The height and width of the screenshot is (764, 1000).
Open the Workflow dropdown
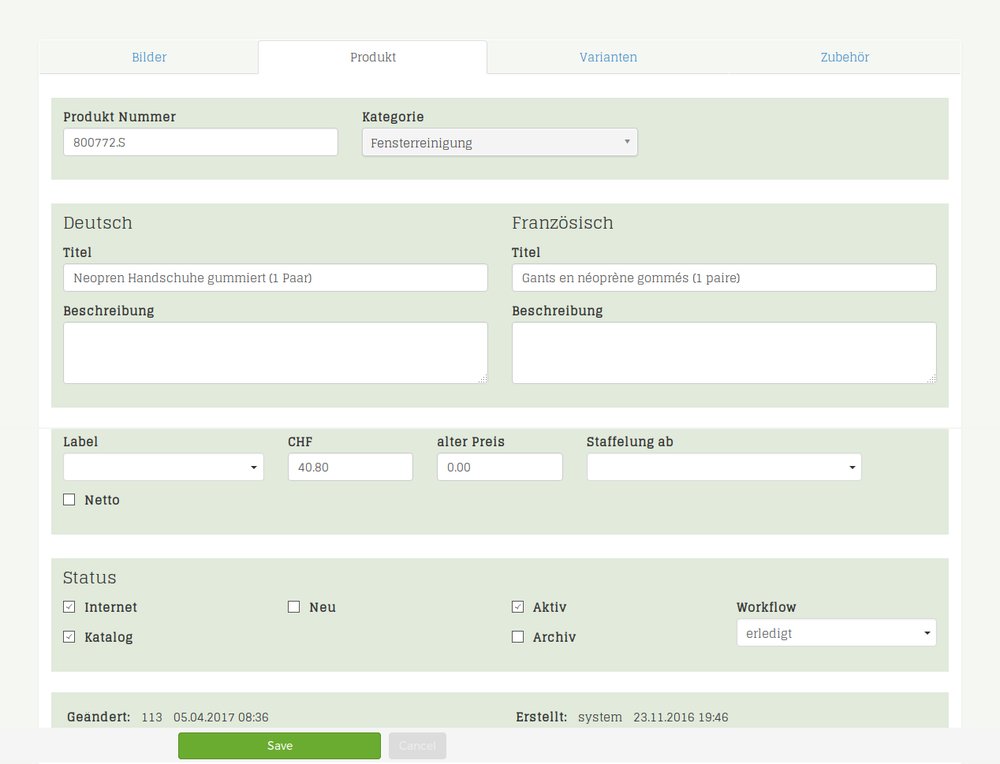836,633
